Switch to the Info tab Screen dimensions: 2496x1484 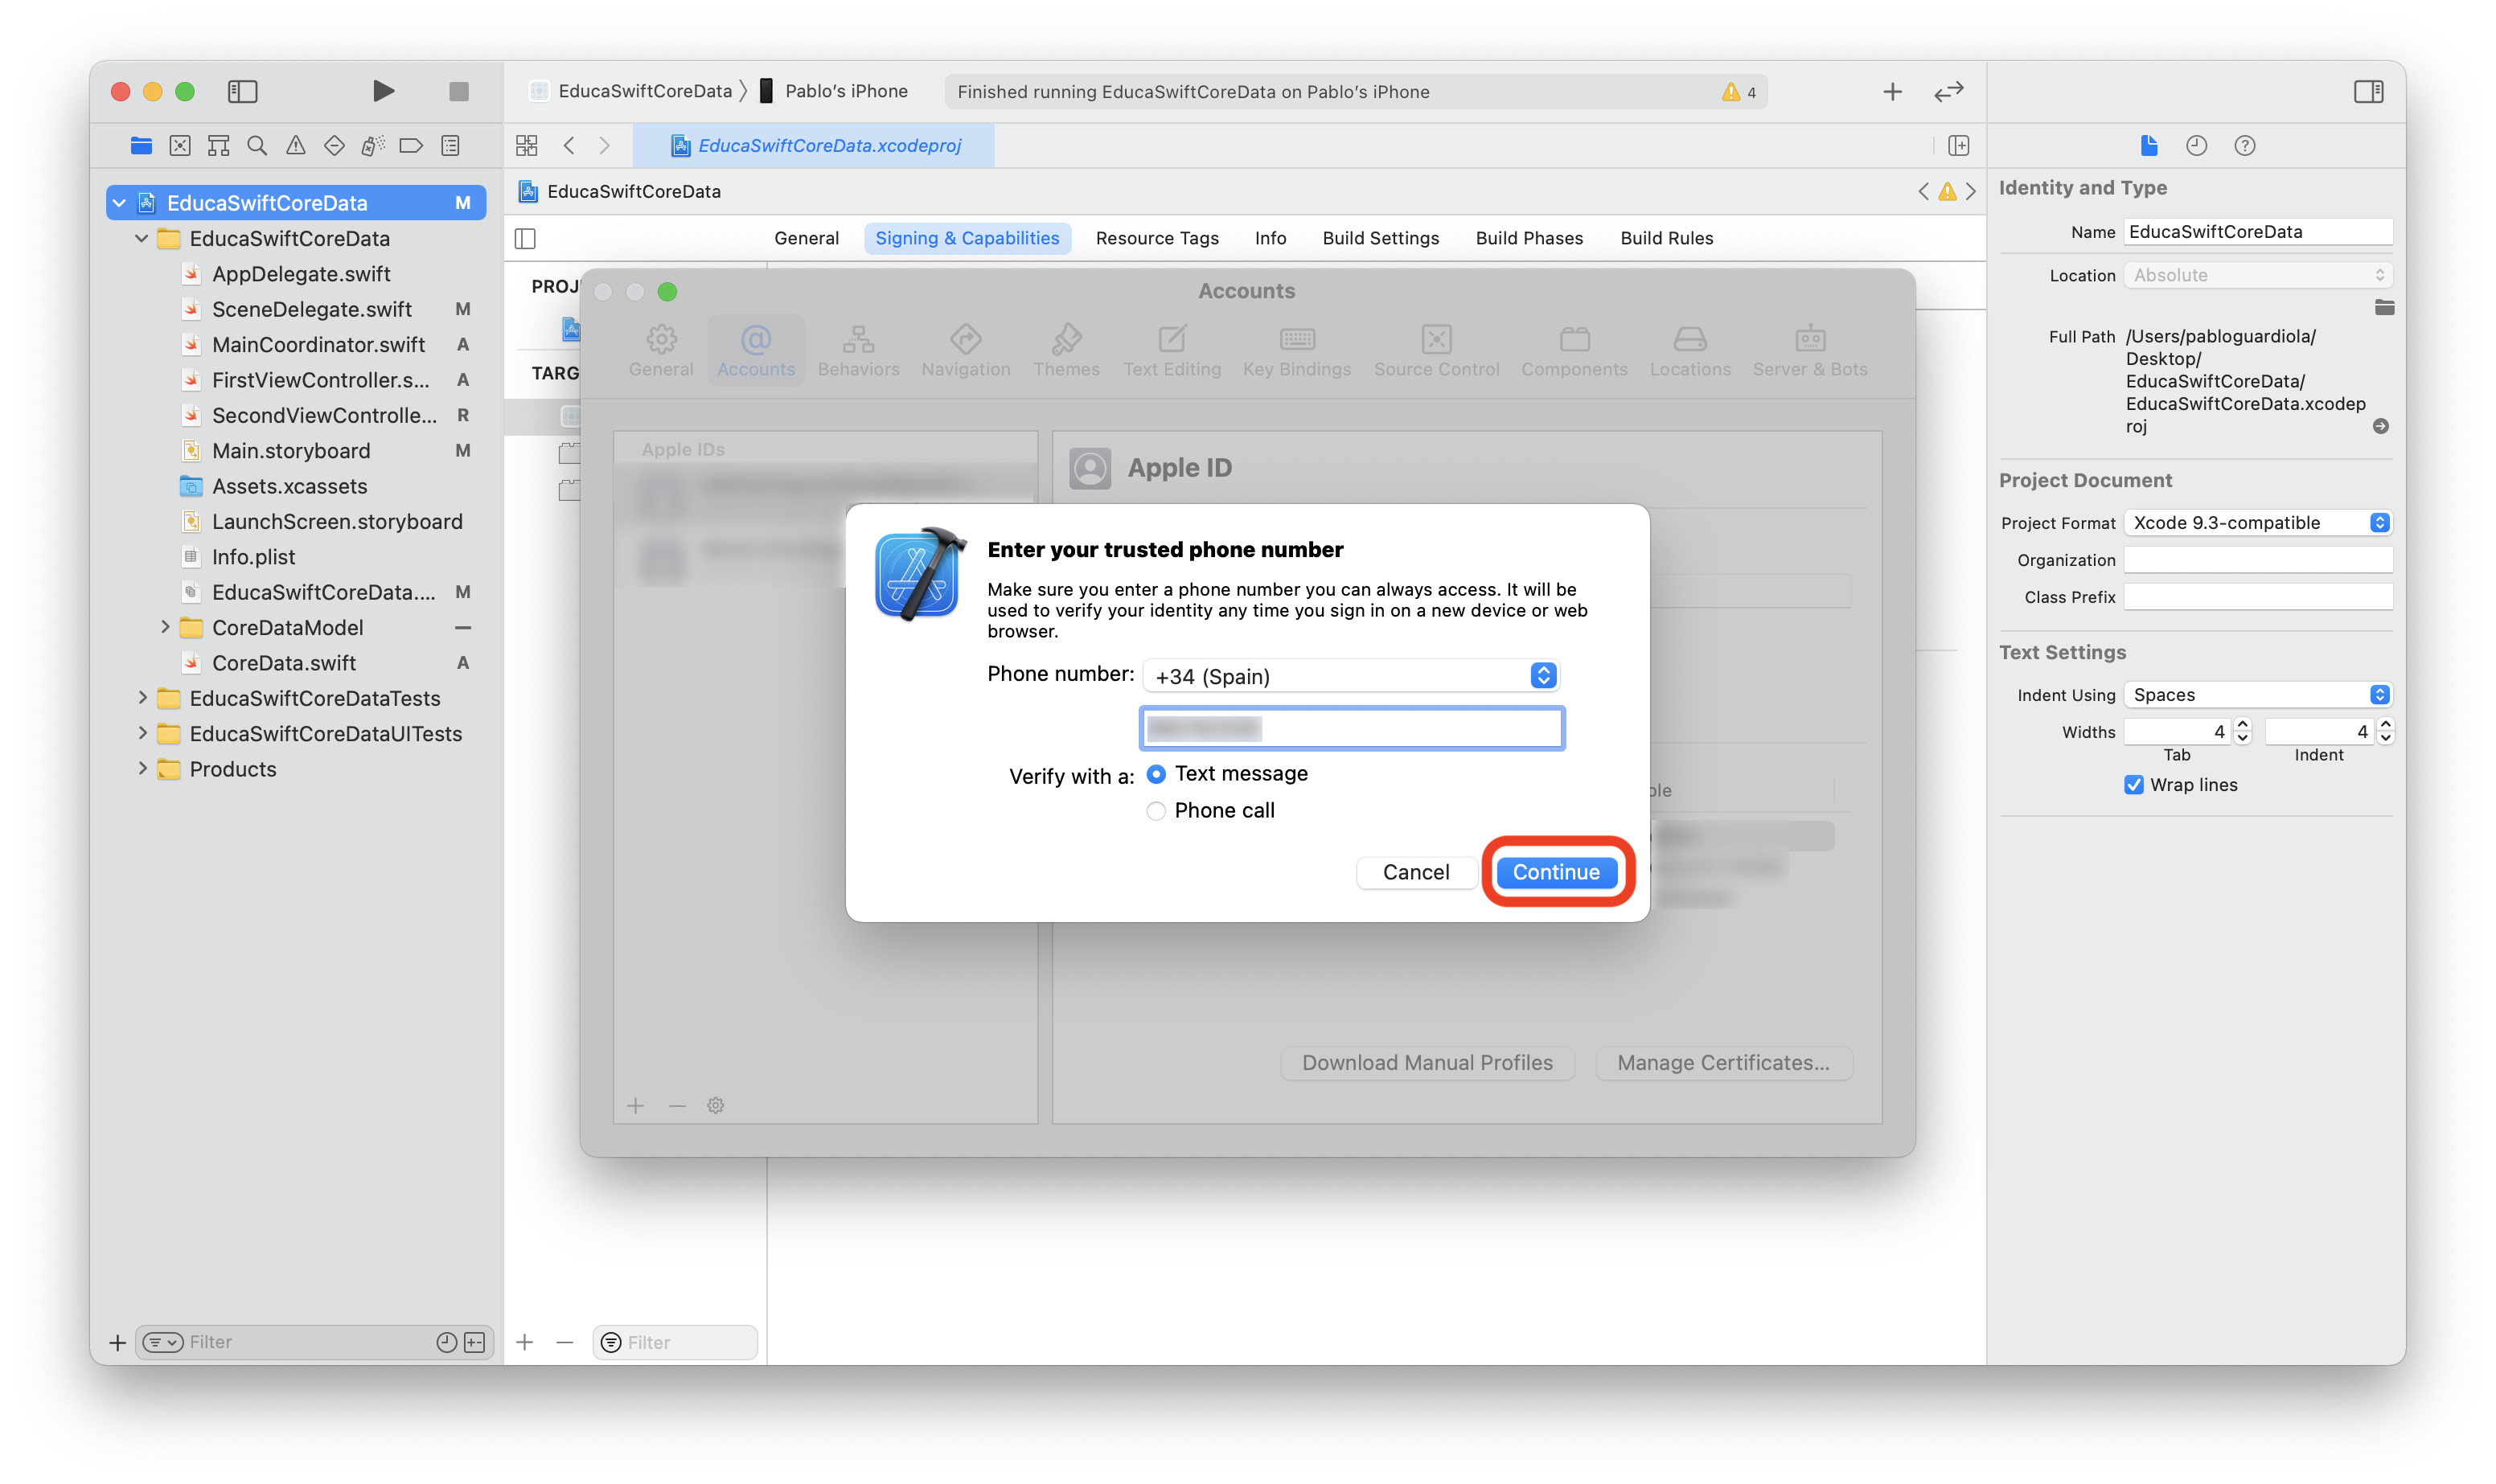(x=1270, y=238)
